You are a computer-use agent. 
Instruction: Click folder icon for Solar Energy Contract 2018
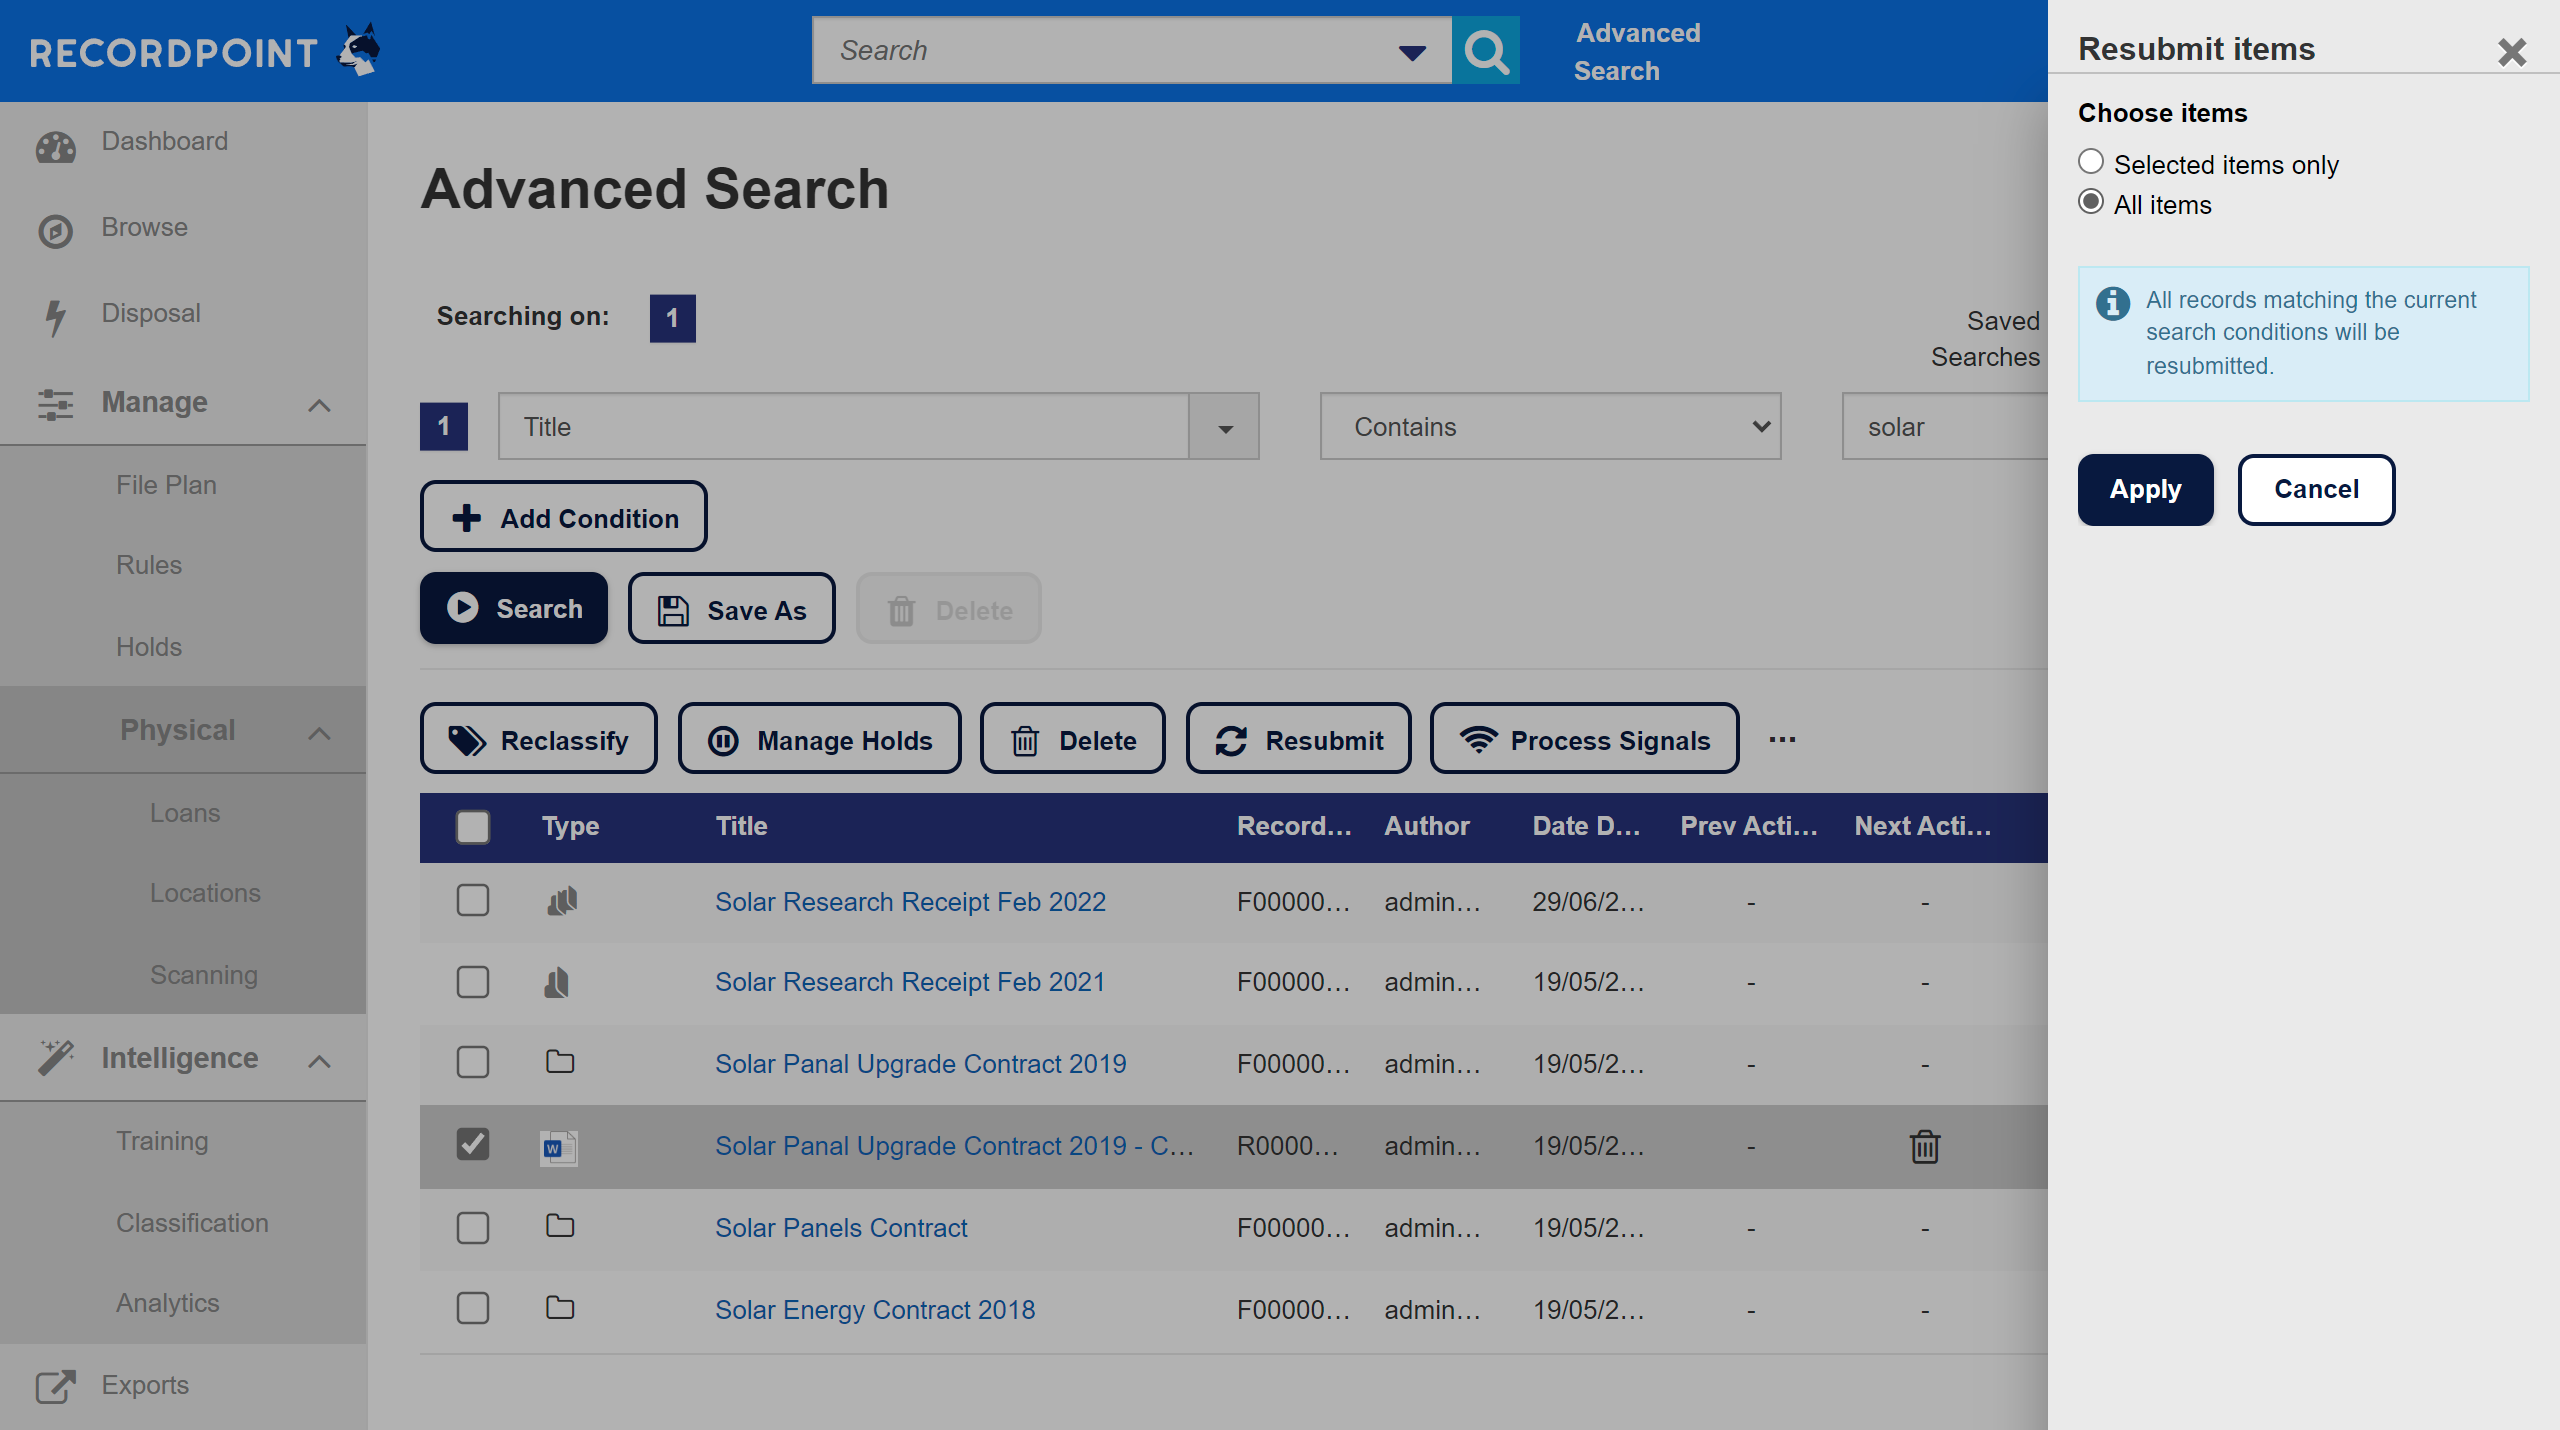click(560, 1308)
